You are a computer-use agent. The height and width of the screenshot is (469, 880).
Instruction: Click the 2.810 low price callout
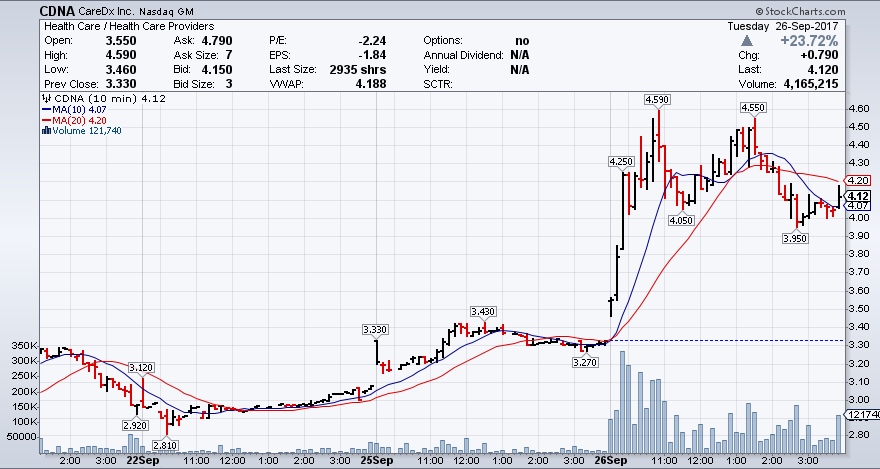coord(165,444)
